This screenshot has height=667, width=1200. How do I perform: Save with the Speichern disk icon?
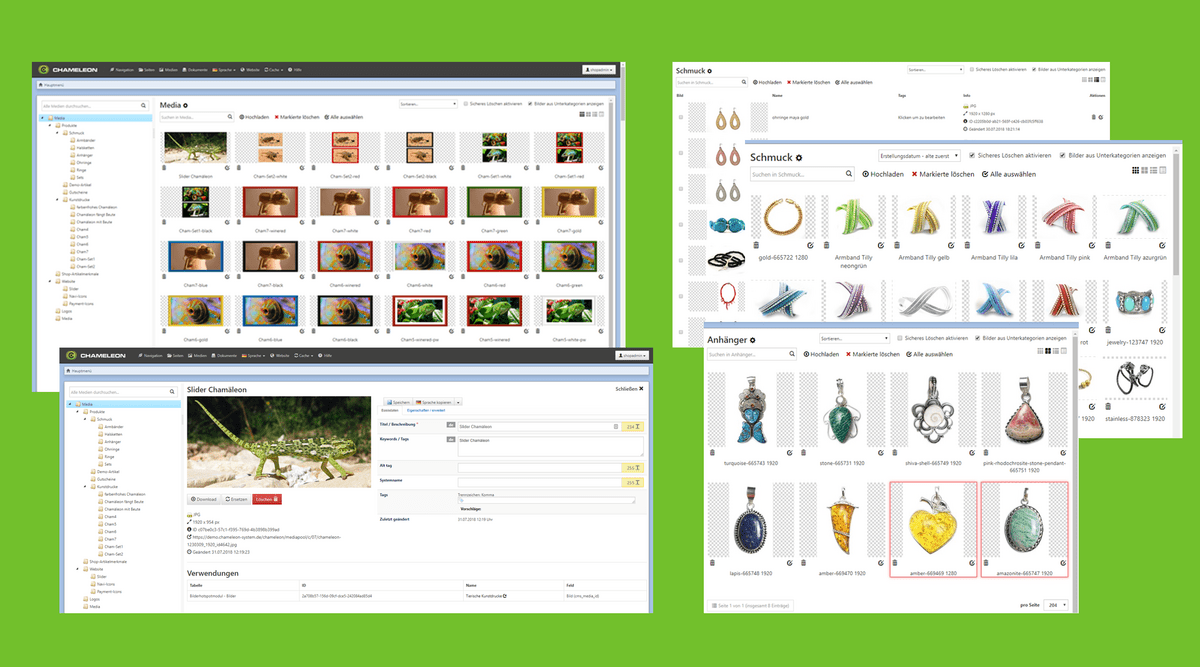point(389,402)
